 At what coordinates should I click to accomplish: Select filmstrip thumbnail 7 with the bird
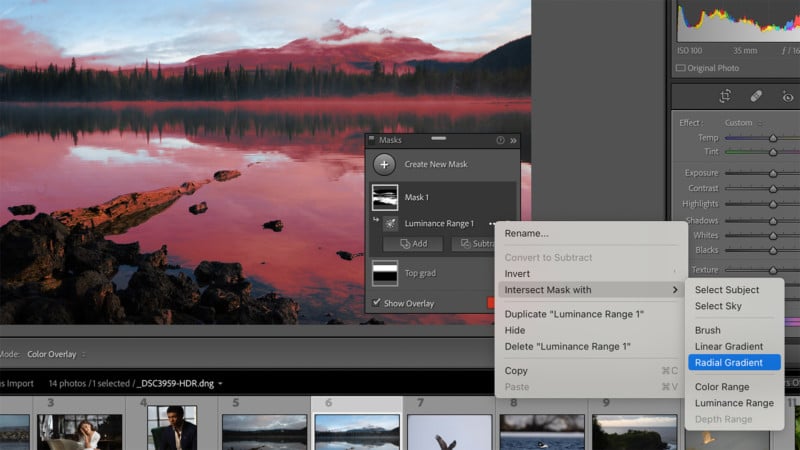449,432
